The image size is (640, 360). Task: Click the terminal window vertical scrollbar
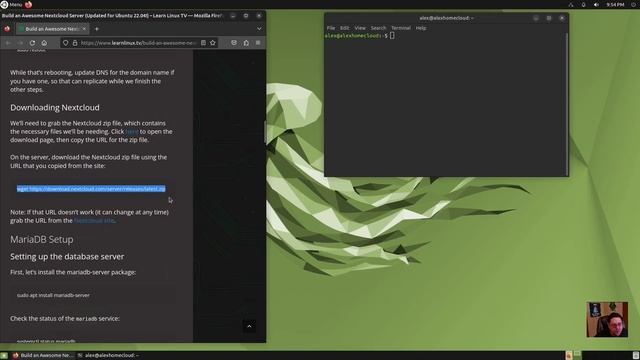(x=567, y=104)
